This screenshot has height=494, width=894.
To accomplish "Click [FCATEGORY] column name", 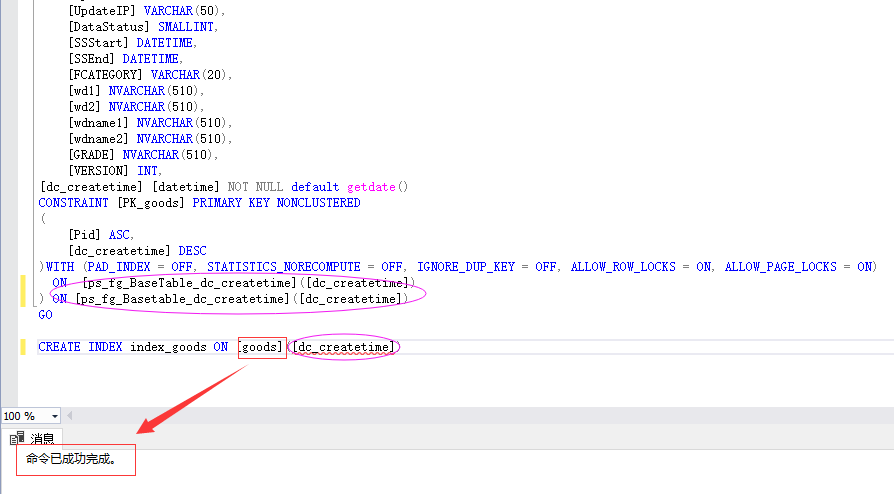I will [x=105, y=75].
